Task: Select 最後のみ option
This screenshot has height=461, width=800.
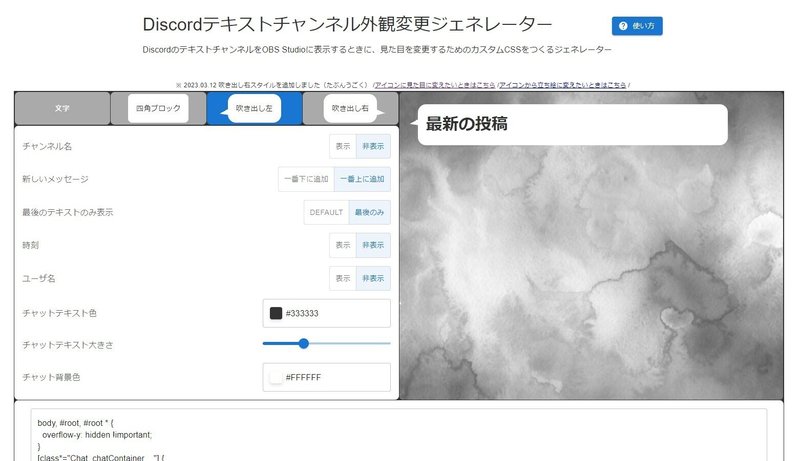Action: (369, 212)
